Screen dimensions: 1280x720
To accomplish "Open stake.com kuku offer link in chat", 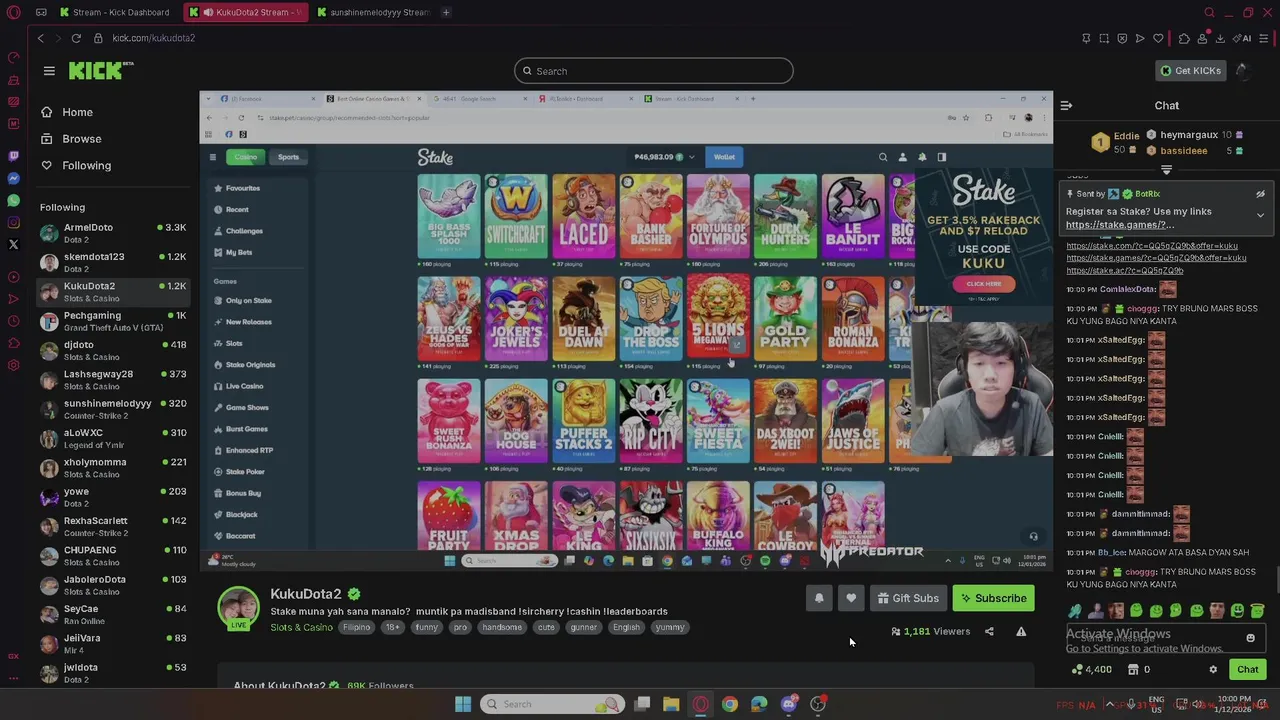I will tap(1152, 246).
